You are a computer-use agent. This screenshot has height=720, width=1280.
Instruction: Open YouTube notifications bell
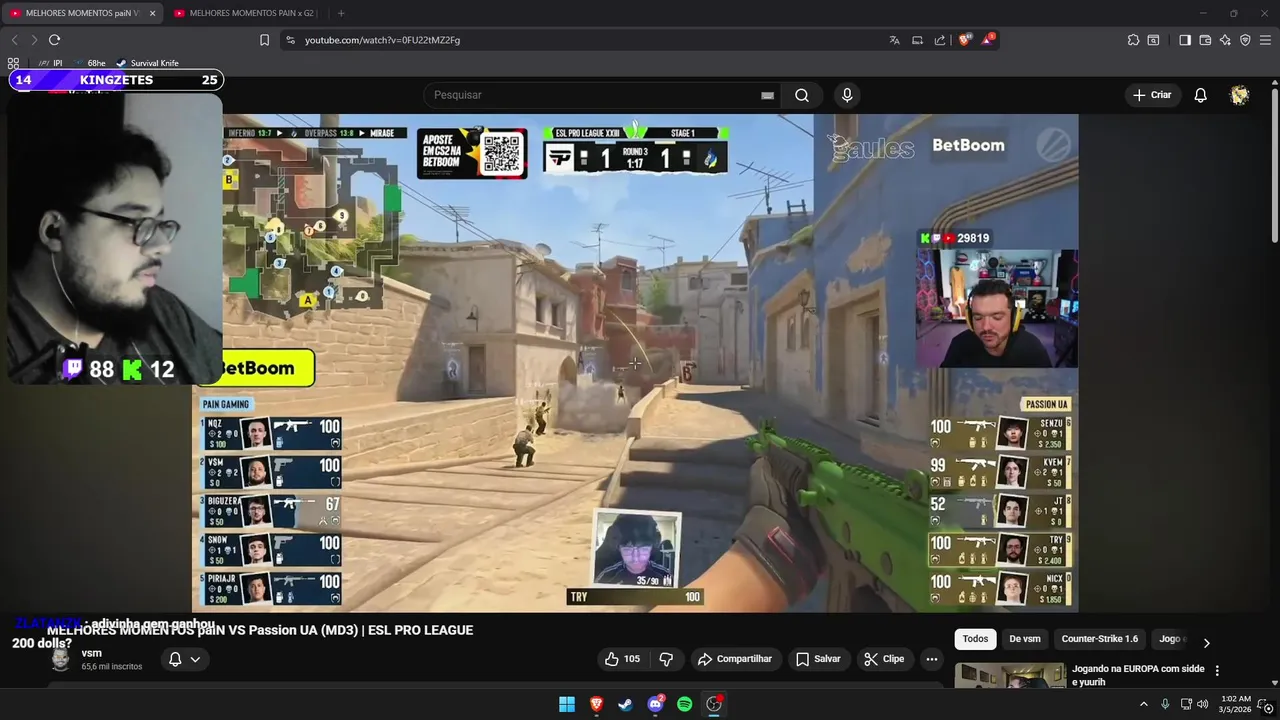pos(1200,95)
